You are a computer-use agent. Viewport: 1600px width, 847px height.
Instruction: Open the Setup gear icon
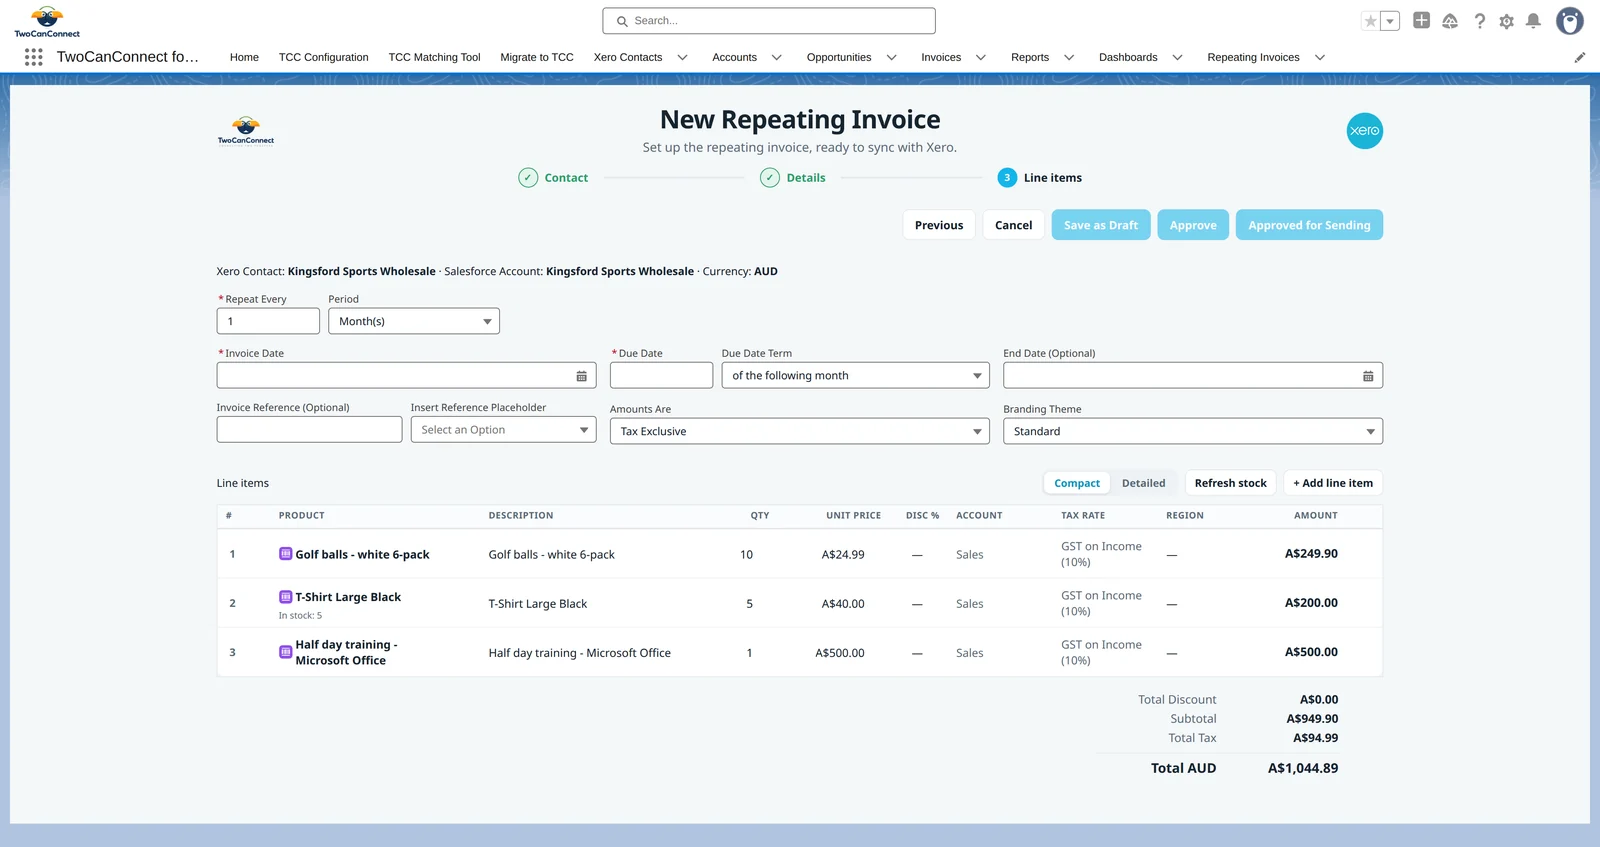click(x=1507, y=21)
